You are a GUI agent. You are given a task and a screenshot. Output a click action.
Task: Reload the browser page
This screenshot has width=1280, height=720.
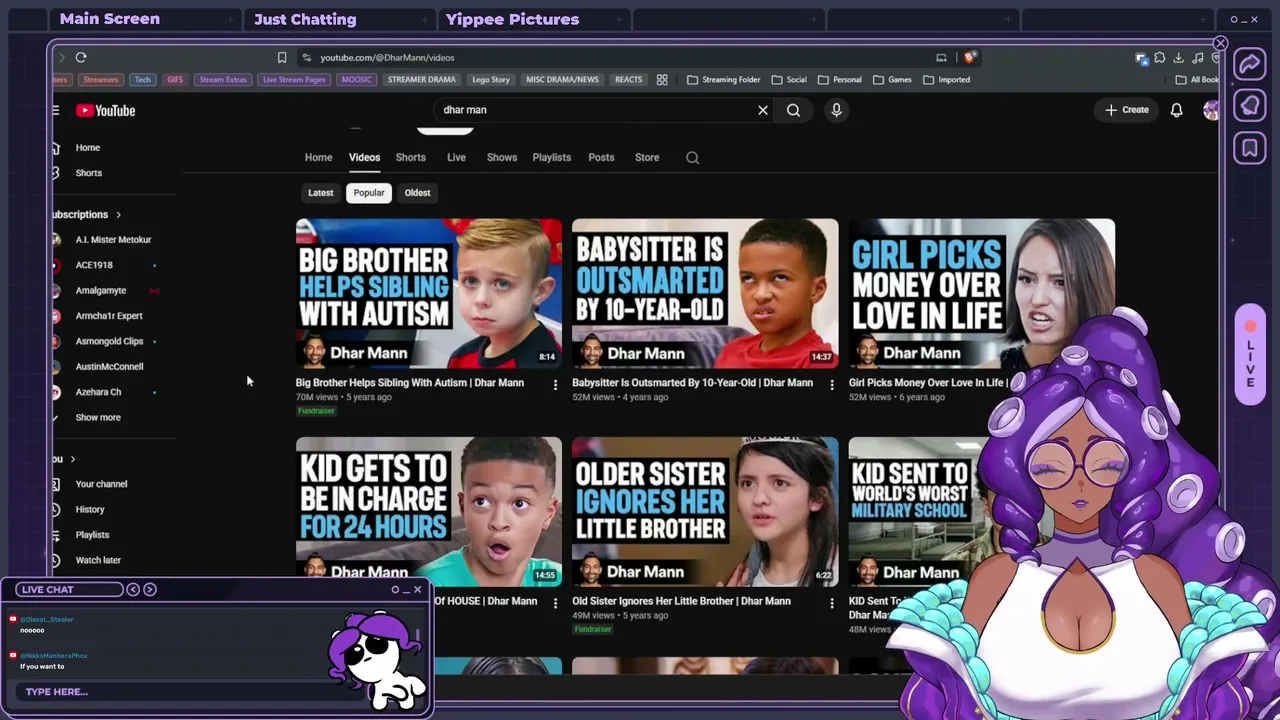pos(81,58)
